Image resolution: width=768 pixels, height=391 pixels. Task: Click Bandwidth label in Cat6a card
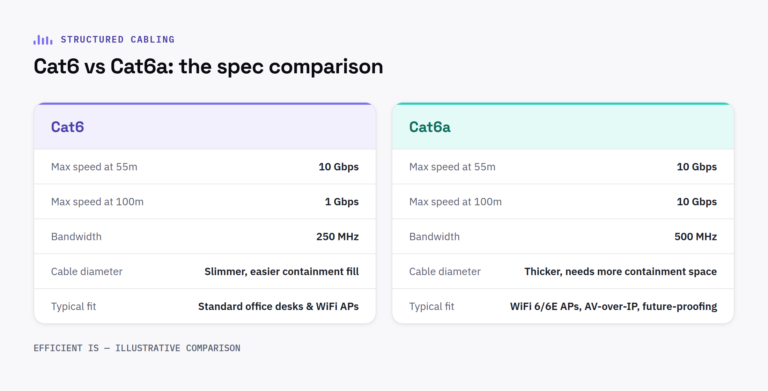tap(434, 237)
